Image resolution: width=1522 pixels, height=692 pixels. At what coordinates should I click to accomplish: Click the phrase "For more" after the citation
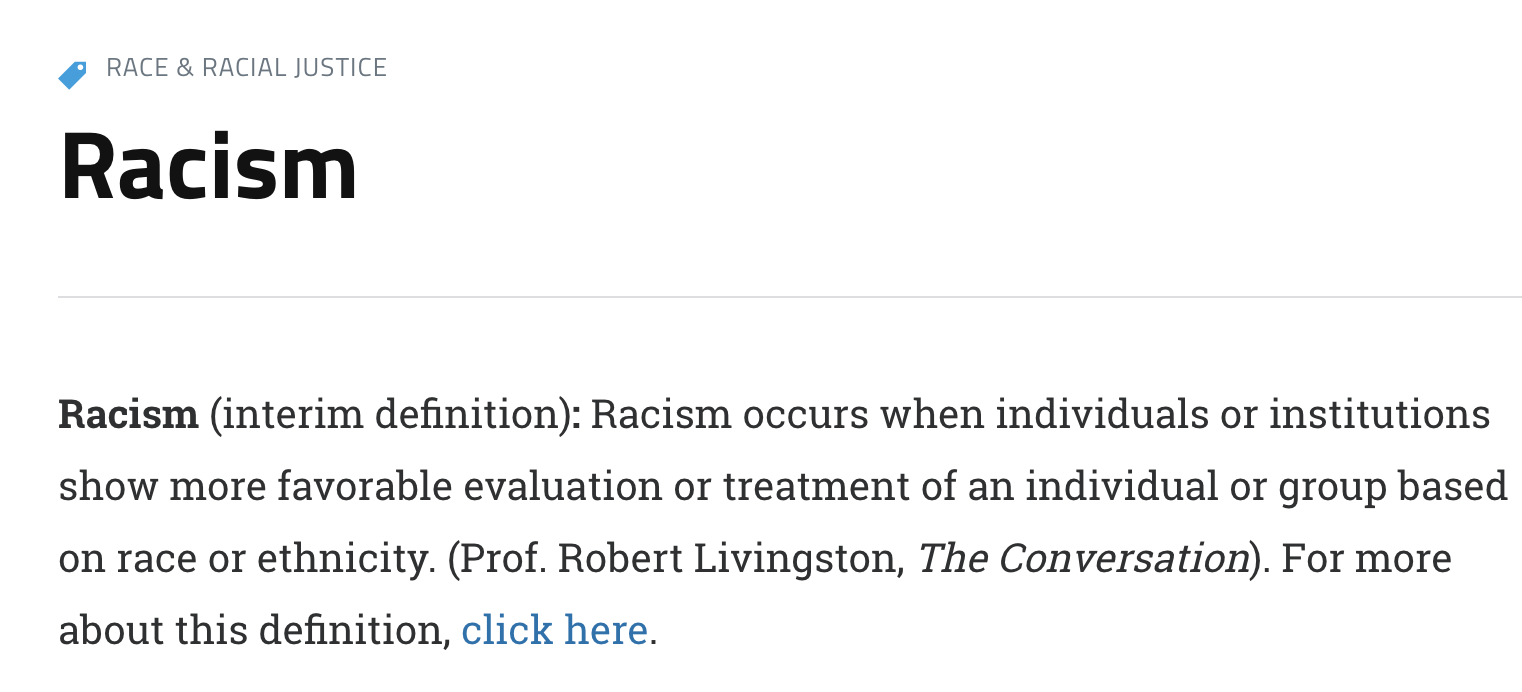(x=1366, y=558)
